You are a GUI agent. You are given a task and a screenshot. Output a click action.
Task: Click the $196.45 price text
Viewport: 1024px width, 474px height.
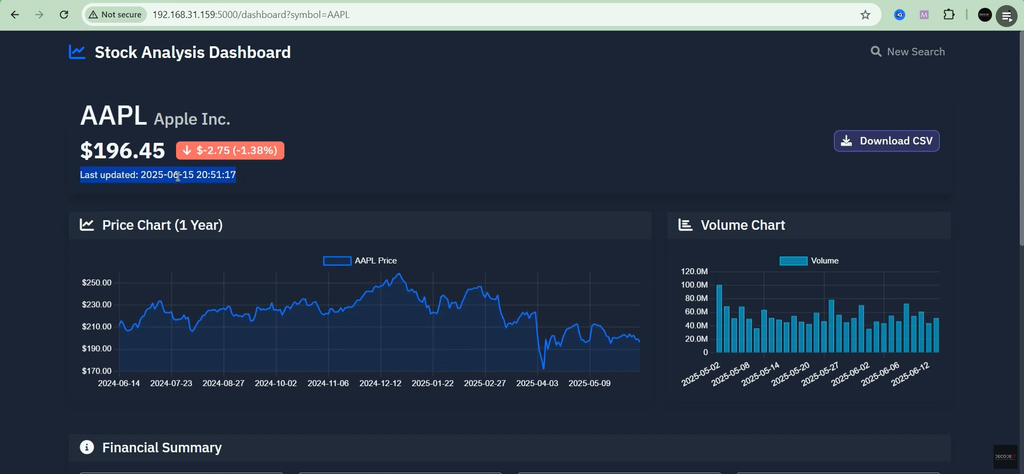point(122,151)
